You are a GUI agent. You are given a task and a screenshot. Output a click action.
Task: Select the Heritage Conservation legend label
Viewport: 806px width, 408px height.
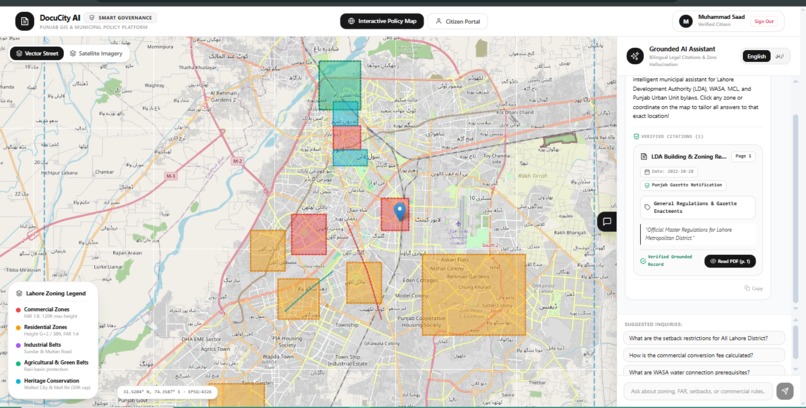pyautogui.click(x=51, y=381)
